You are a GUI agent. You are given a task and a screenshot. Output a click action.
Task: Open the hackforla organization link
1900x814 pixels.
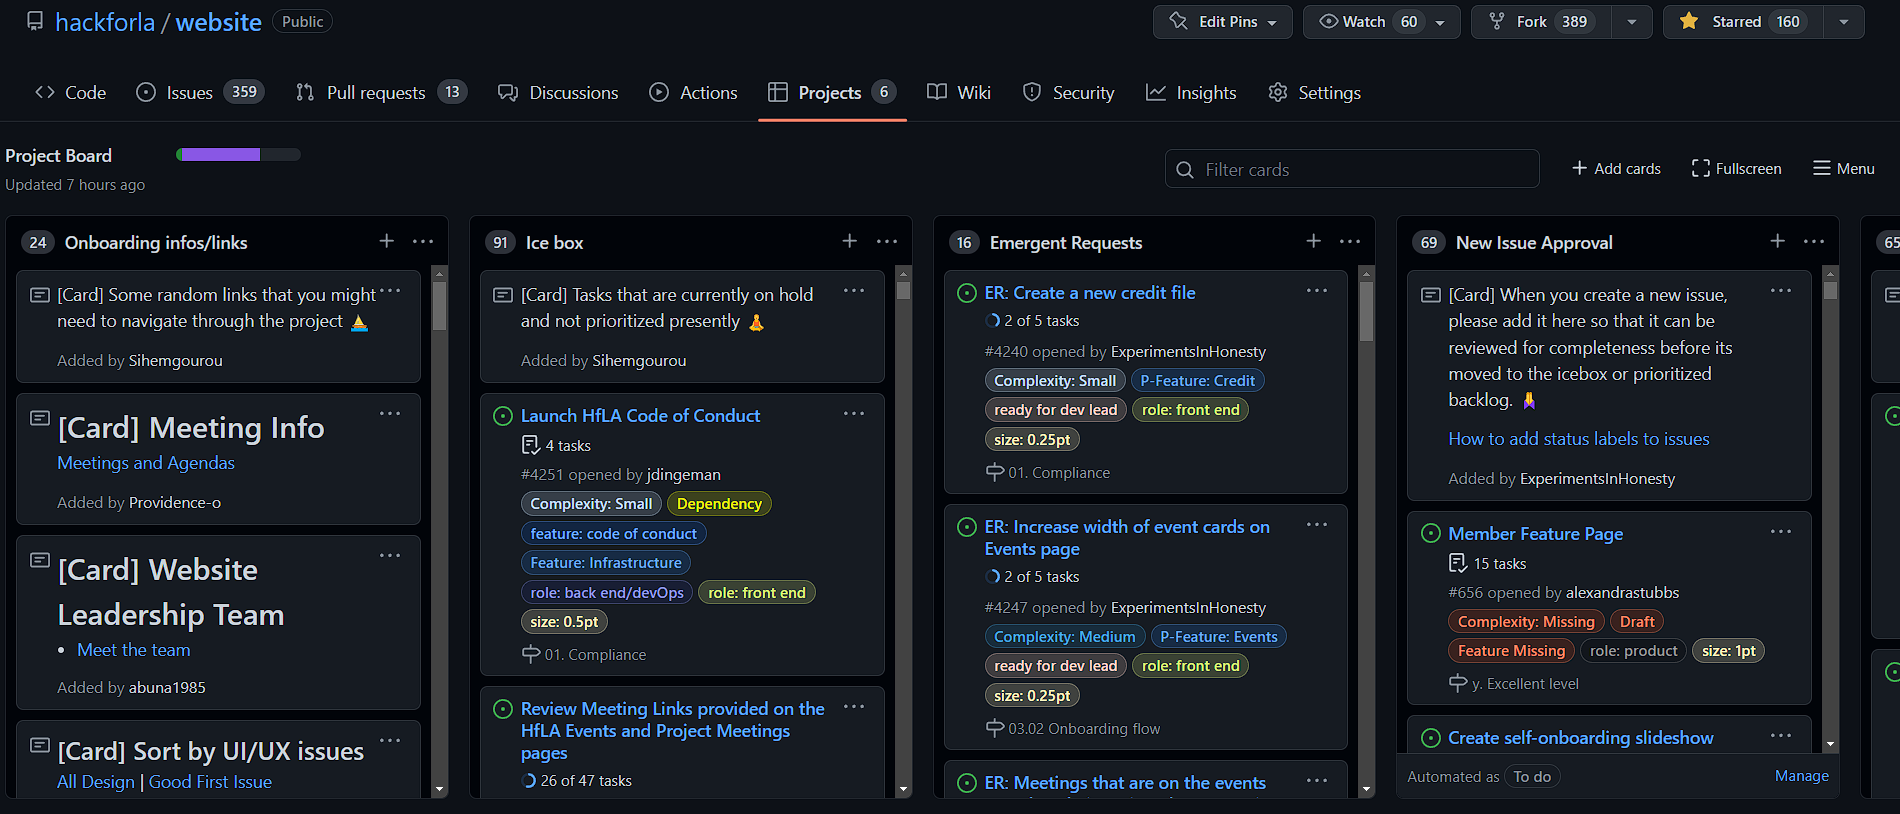coord(105,22)
